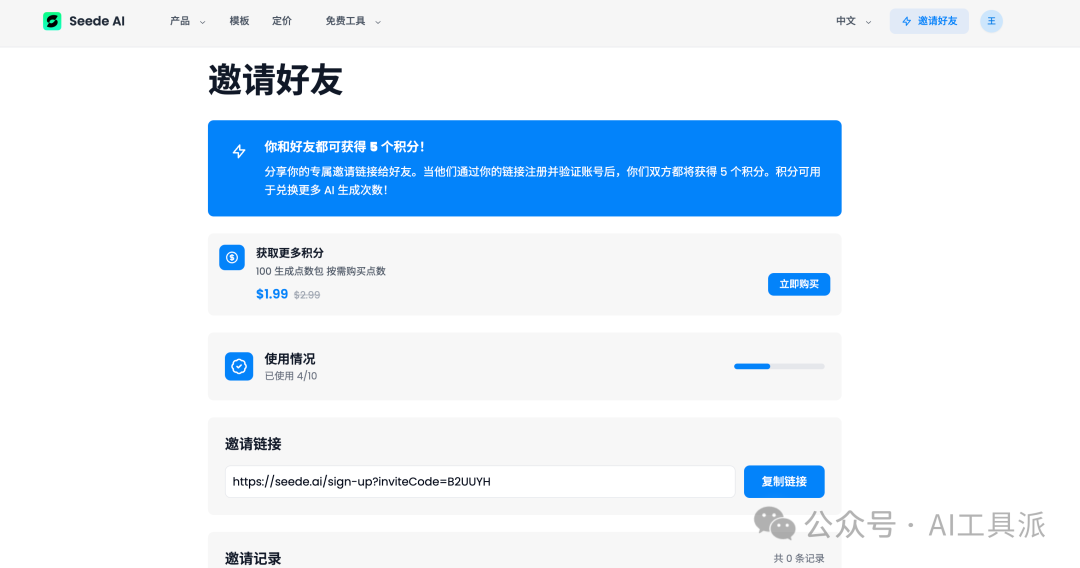Click the 共 0 条记录 record count

click(799, 558)
